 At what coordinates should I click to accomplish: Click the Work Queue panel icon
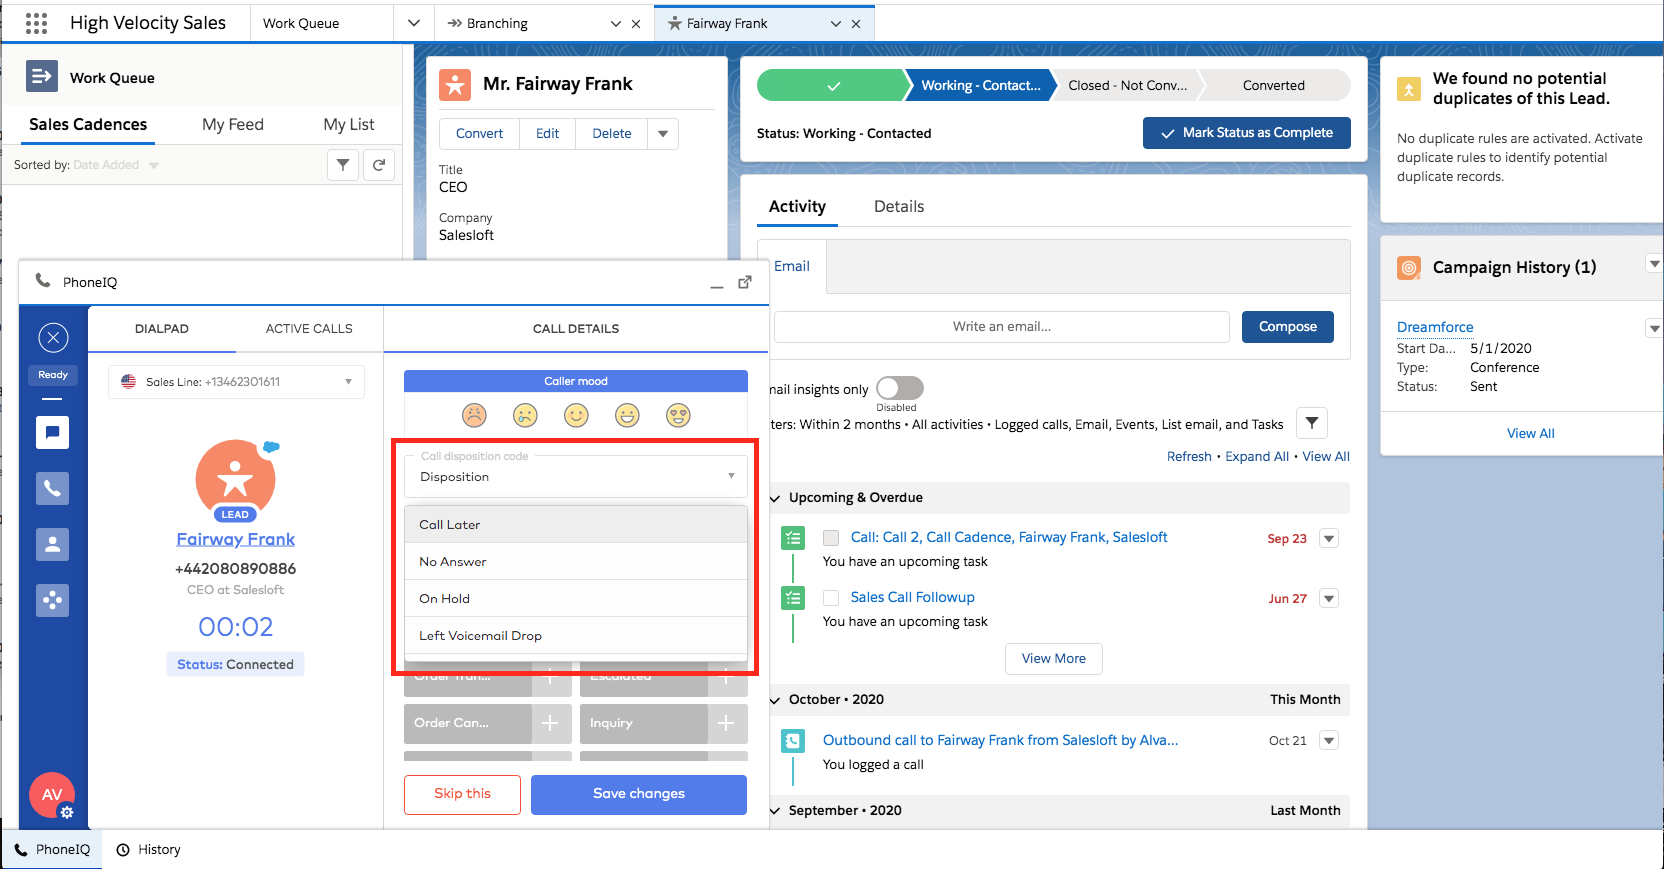[42, 77]
